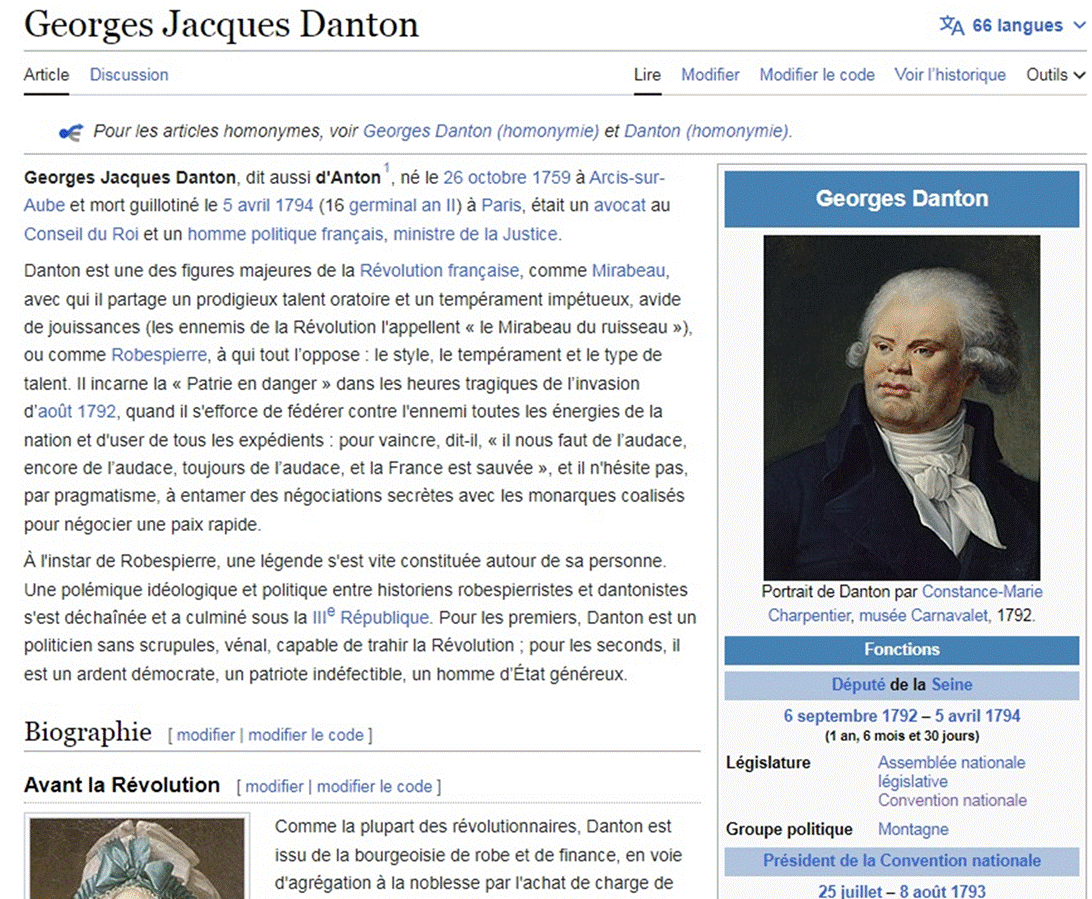Image resolution: width=1092 pixels, height=899 pixels.
Task: Click modifier le code next to Avant la Révolution
Action: [375, 786]
